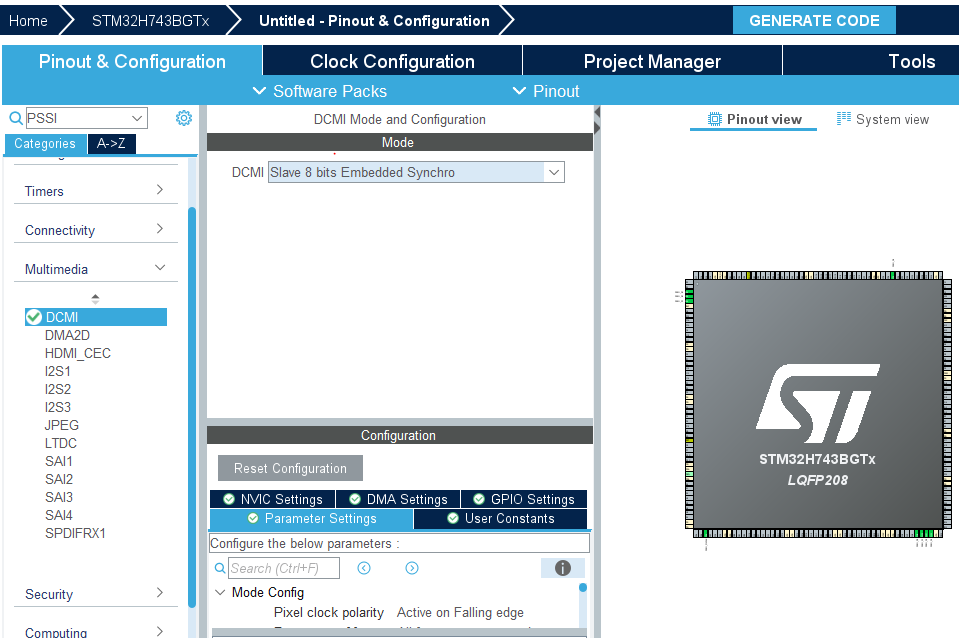The image size is (959, 638).
Task: Click the green check on NVIC Settings
Action: pos(229,498)
